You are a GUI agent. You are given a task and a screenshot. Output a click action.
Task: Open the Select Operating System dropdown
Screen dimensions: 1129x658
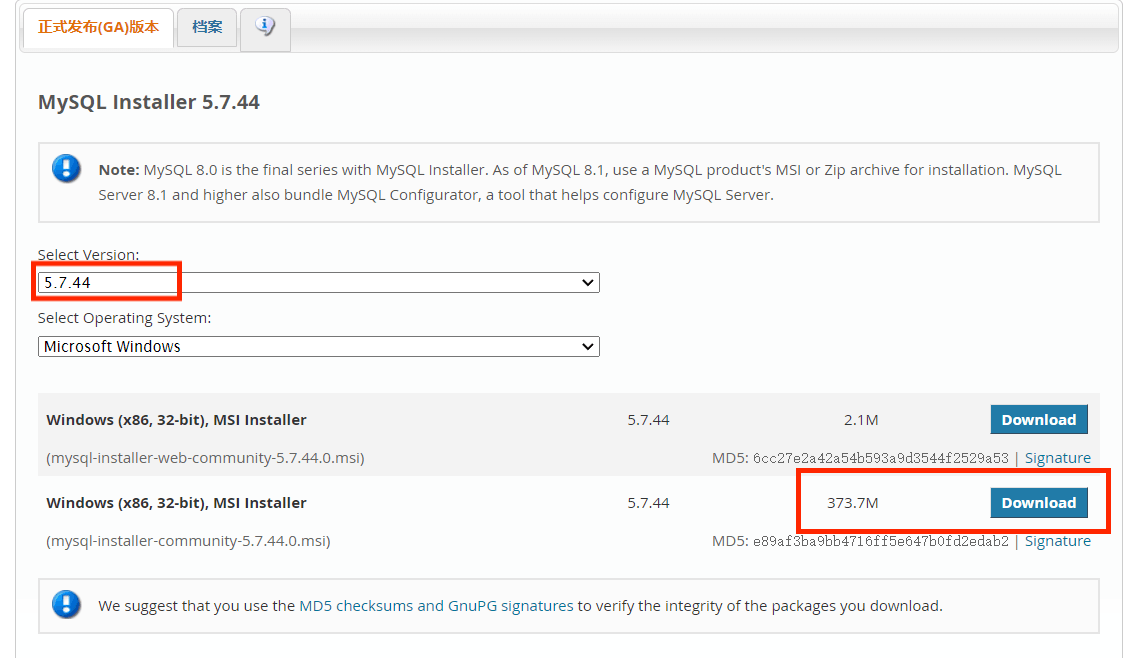click(x=318, y=346)
